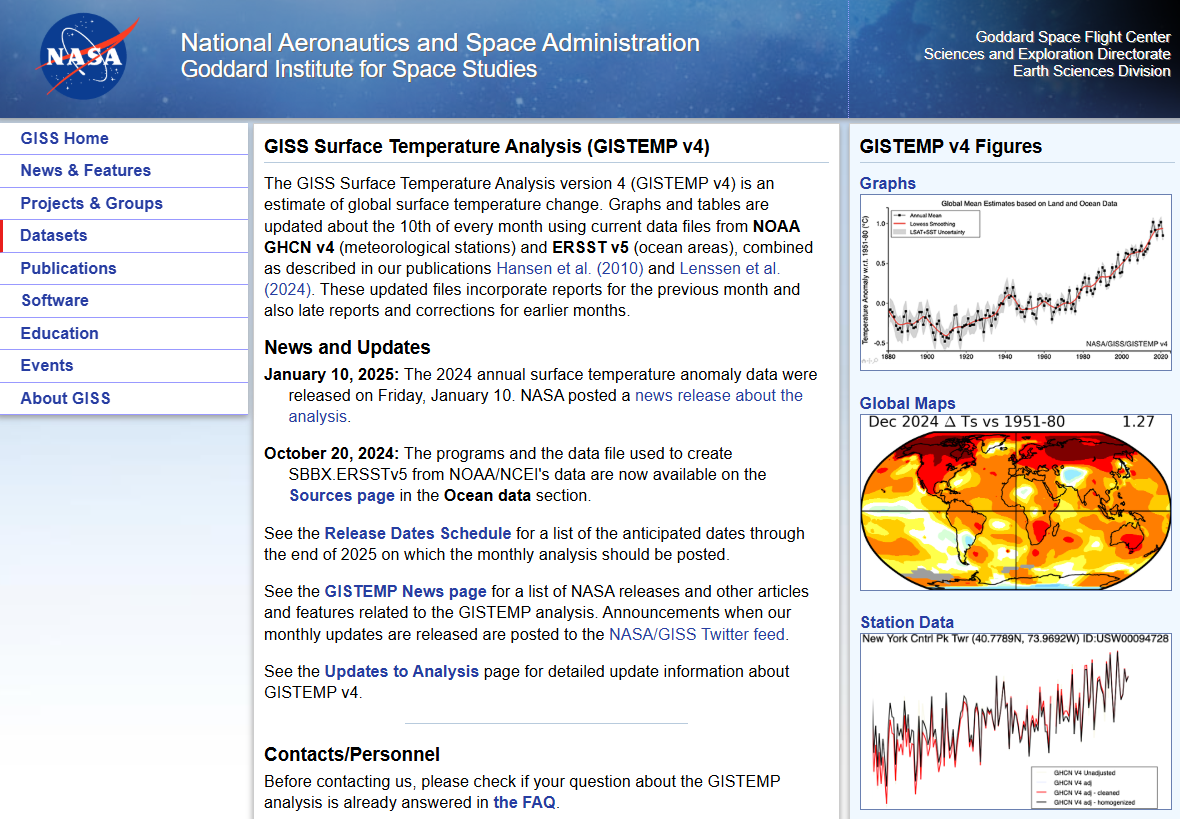Viewport: 1180px width, 819px height.
Task: Open the New York station data chart
Action: coord(1016,722)
